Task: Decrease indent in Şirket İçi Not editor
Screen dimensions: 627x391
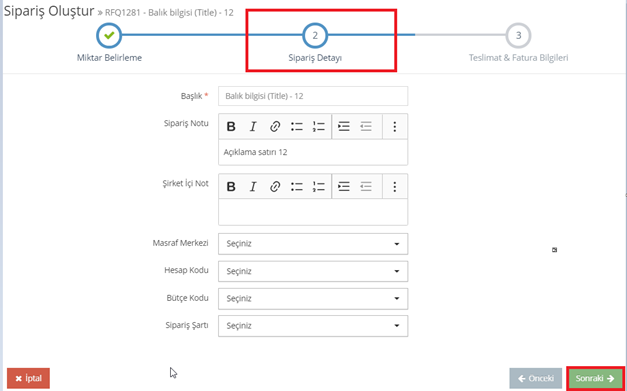Action: [x=365, y=186]
